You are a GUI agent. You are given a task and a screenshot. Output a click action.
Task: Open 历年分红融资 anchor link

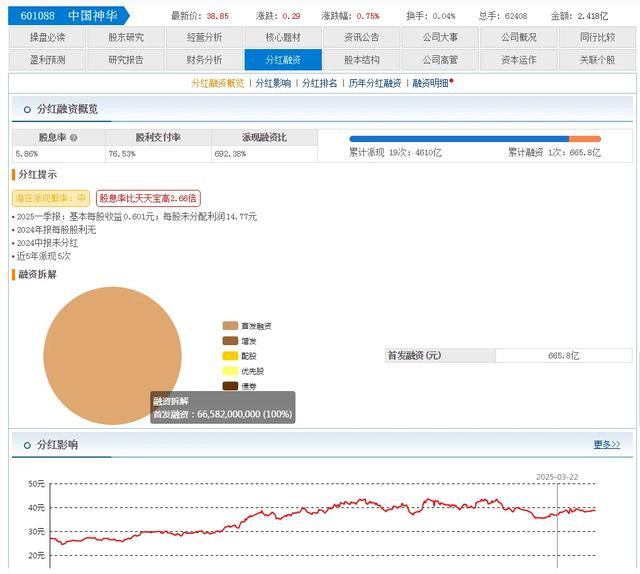(375, 83)
